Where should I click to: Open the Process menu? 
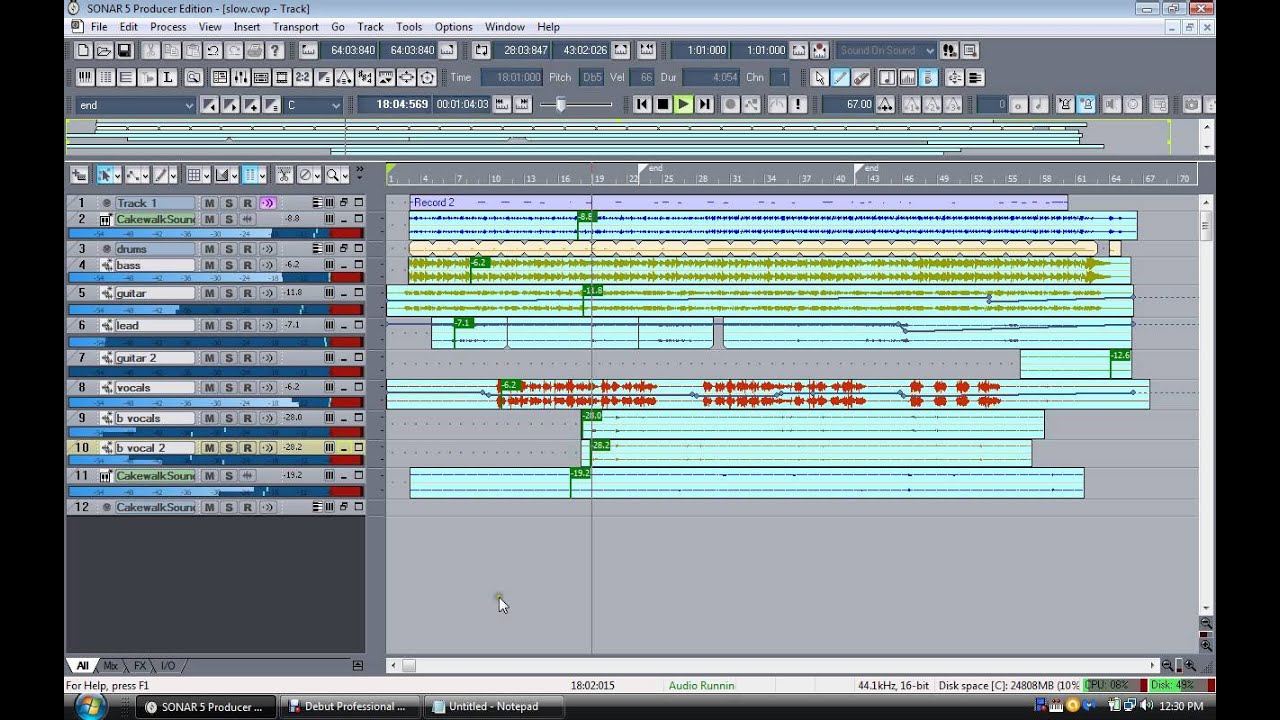168,27
